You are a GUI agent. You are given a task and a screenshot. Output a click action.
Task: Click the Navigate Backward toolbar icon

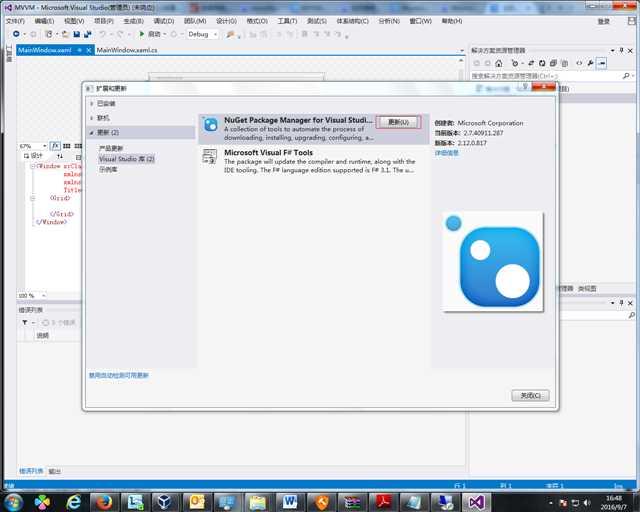(x=16, y=34)
